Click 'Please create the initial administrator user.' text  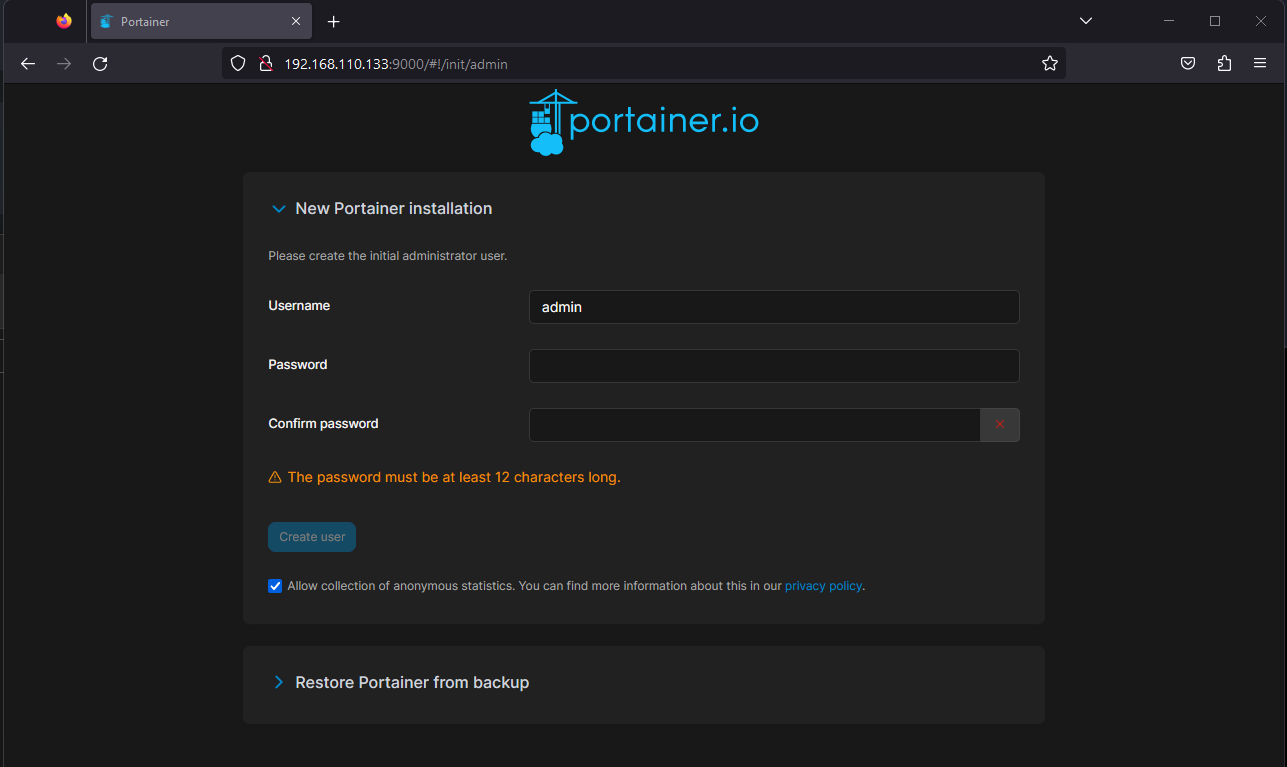(x=388, y=256)
